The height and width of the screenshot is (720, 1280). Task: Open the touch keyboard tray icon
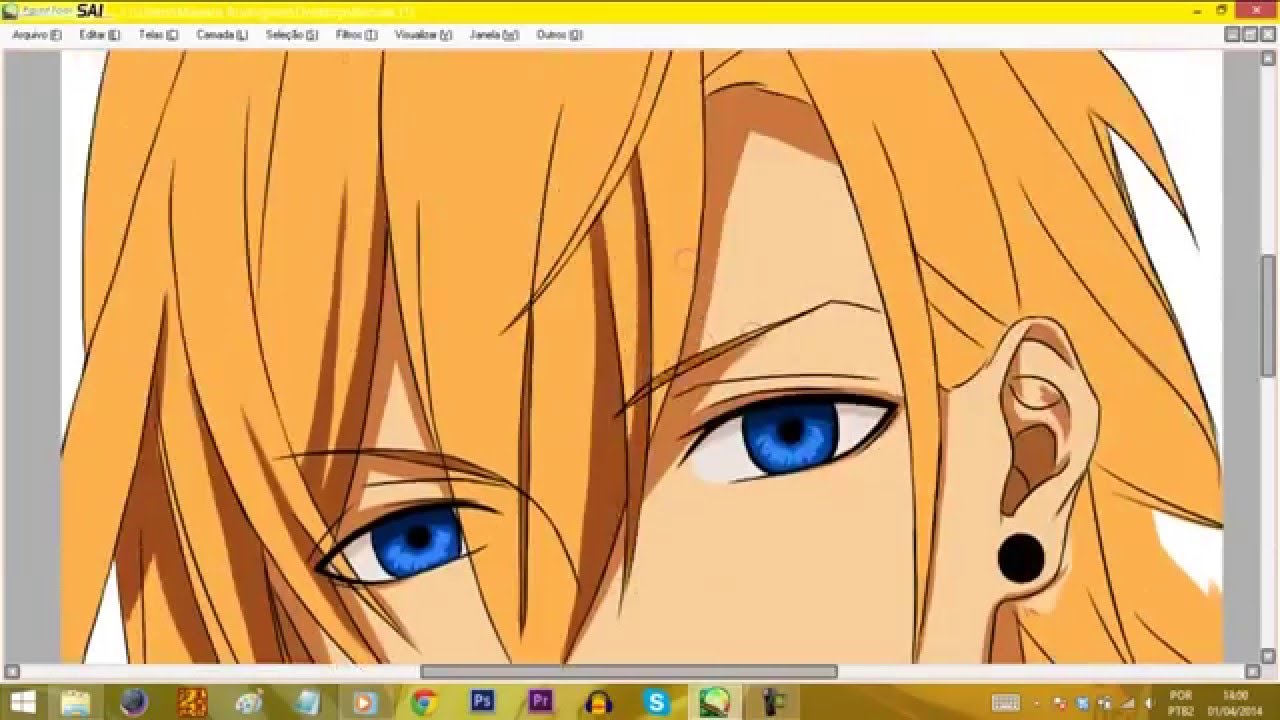coord(1005,703)
